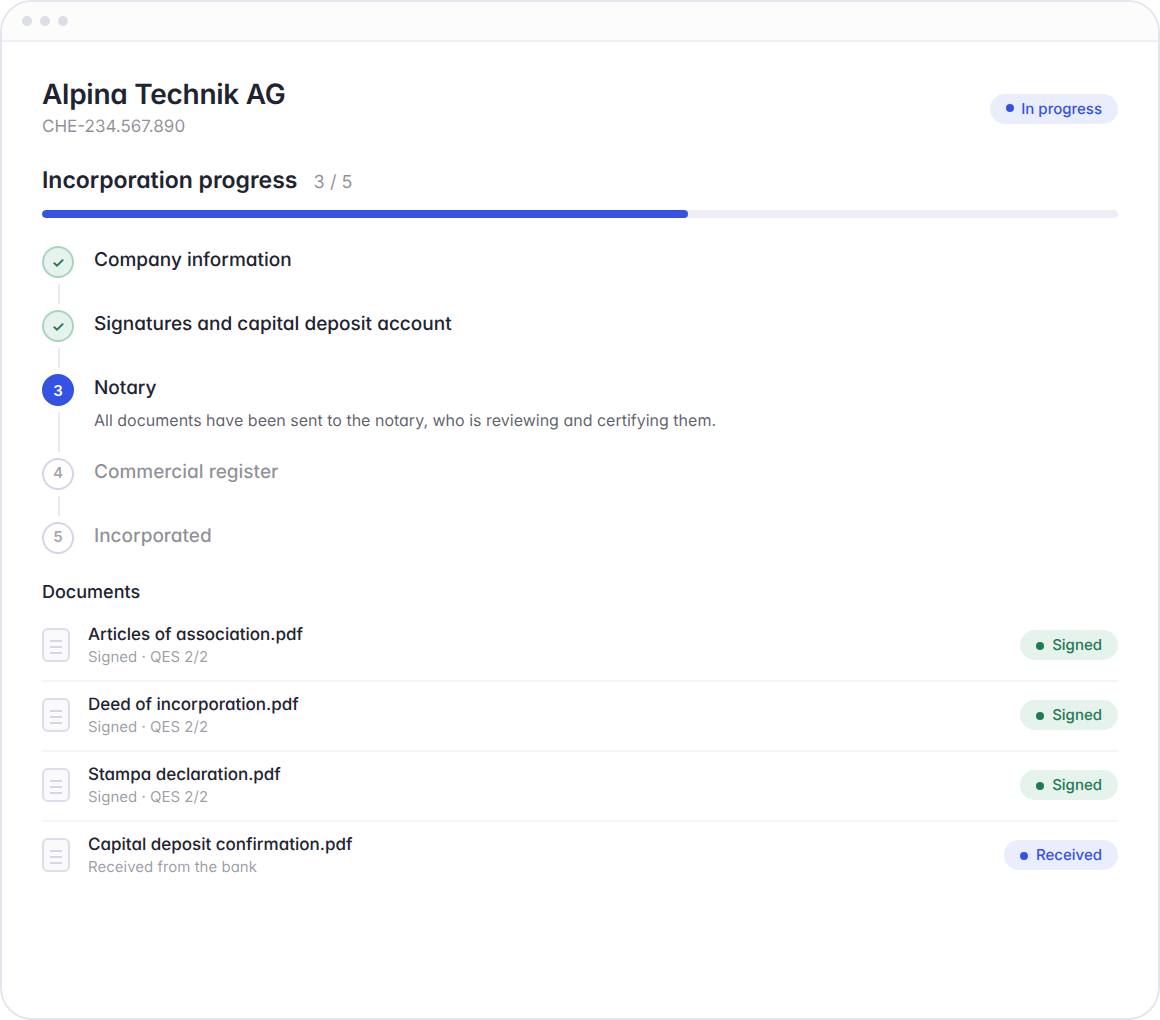The image size is (1160, 1020).
Task: Open Stampa declaration.pdf
Action: [x=184, y=774]
